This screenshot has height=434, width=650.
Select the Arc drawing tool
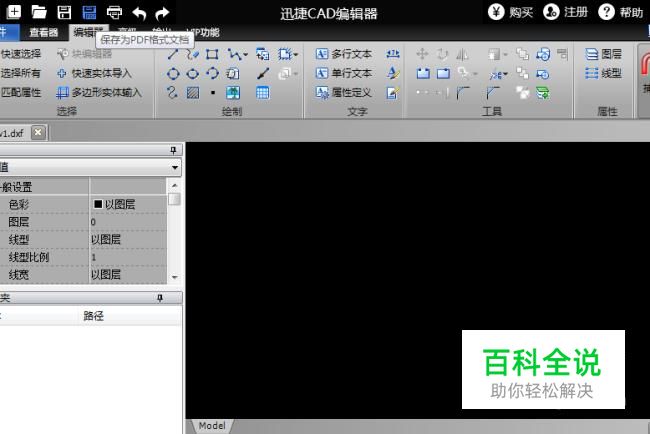pos(213,73)
